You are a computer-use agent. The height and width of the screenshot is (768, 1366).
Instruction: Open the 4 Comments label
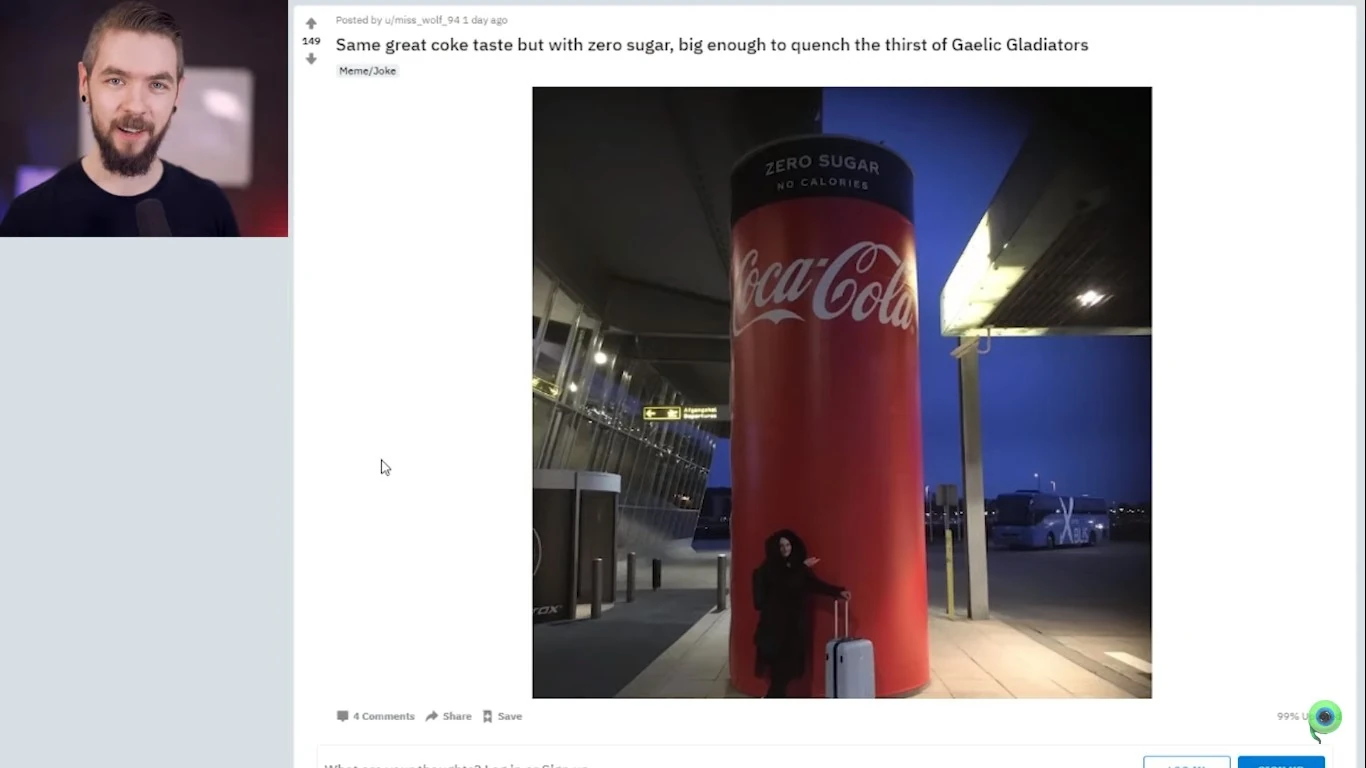[383, 716]
